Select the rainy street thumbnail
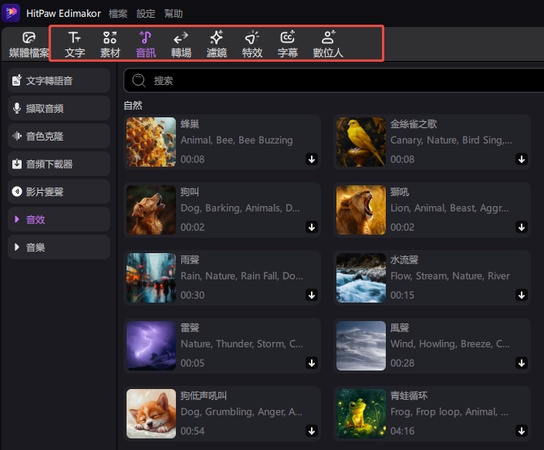 151,278
